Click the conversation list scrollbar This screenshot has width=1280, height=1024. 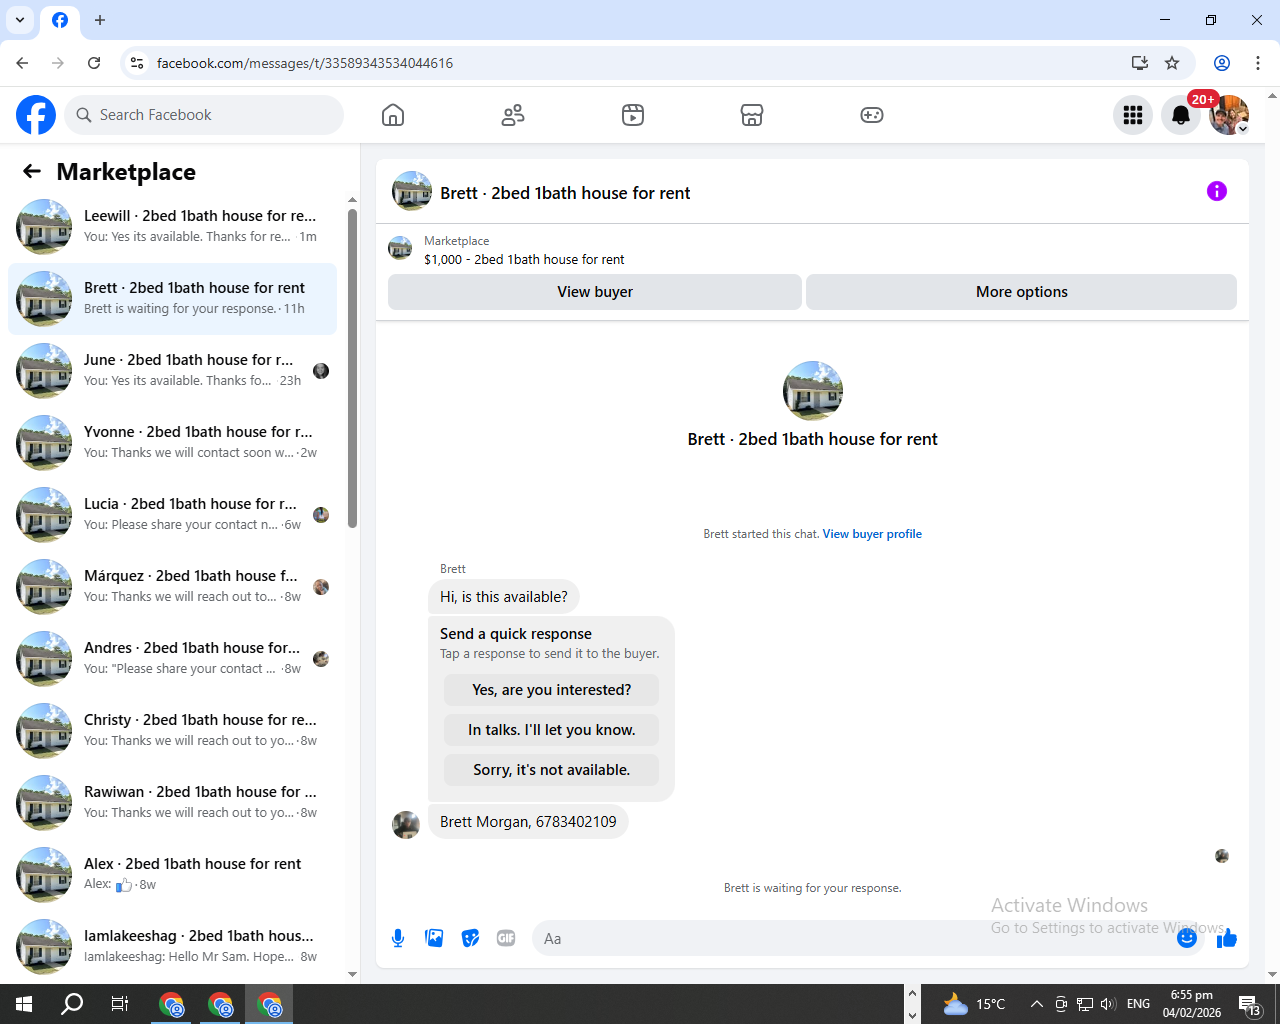(352, 368)
